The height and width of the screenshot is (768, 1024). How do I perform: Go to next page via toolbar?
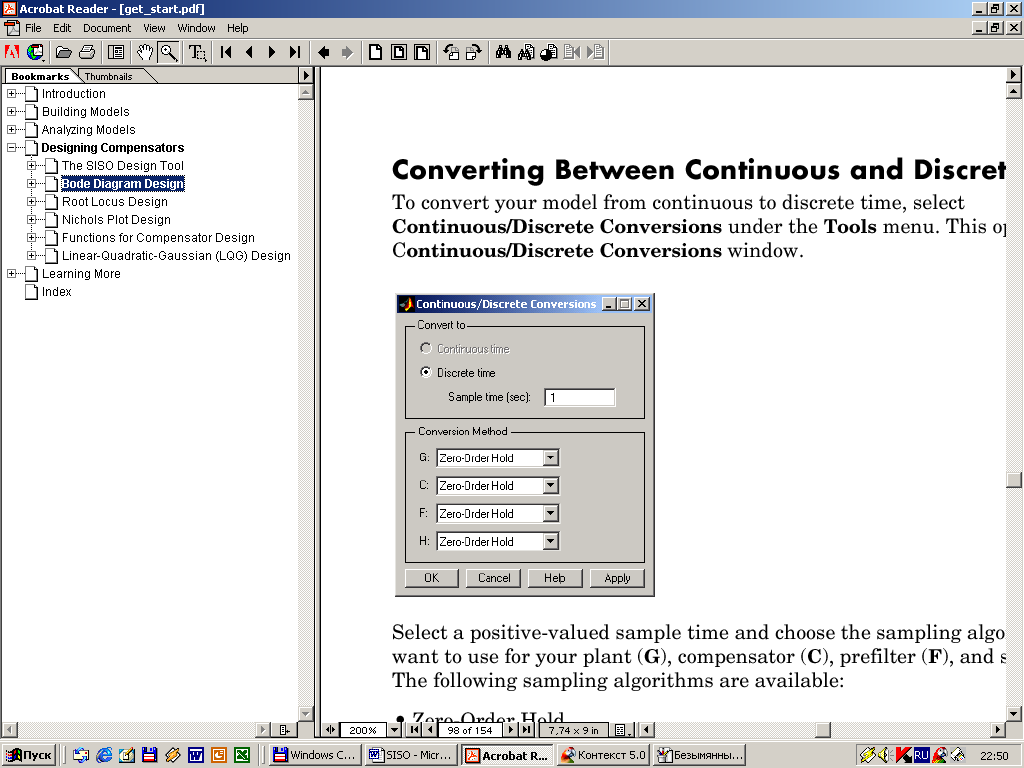pyautogui.click(x=272, y=52)
